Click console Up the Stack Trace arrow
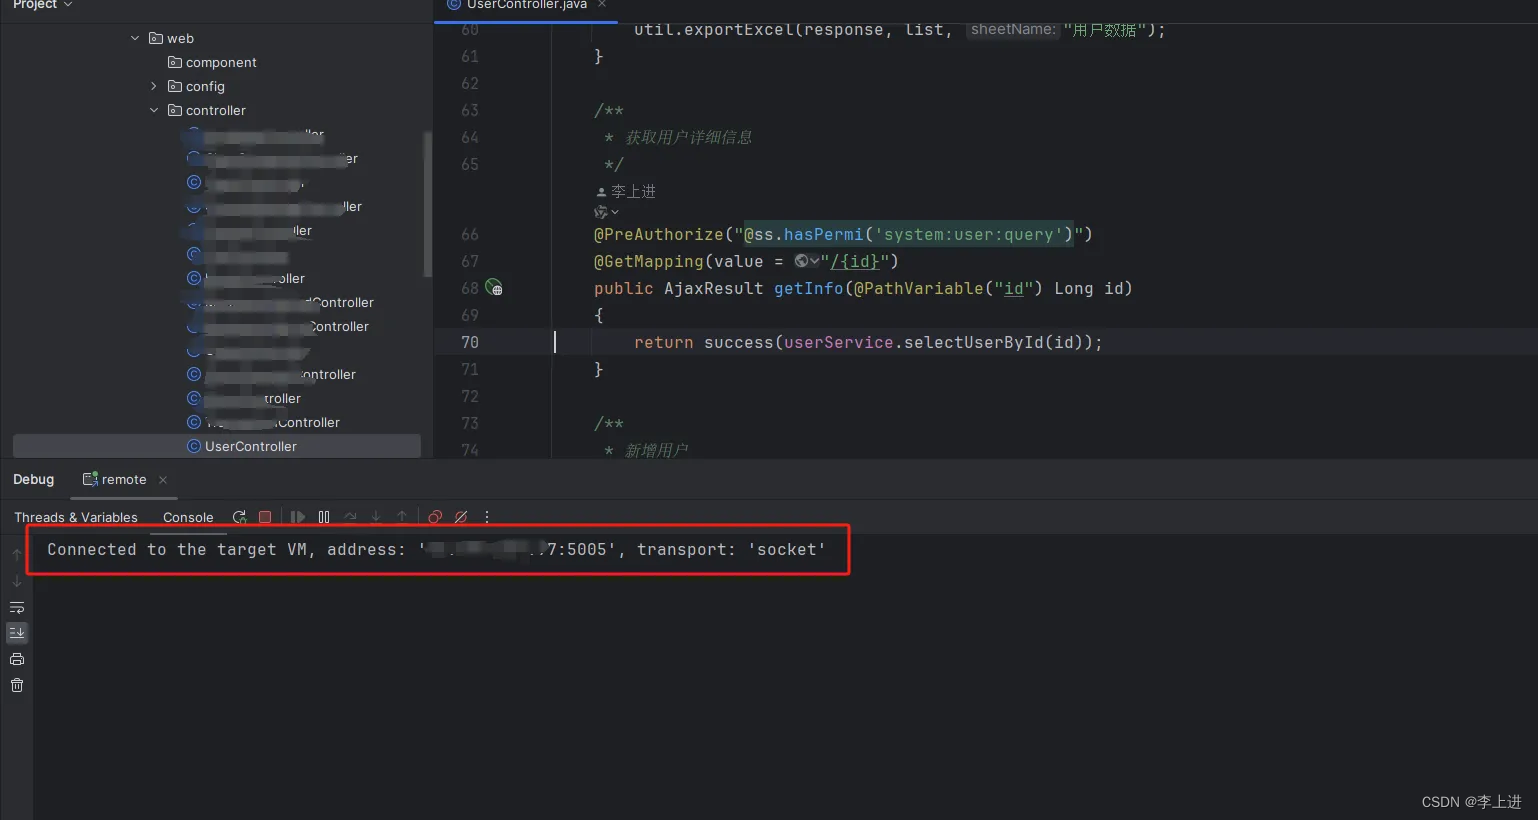This screenshot has width=1538, height=820. pos(17,555)
